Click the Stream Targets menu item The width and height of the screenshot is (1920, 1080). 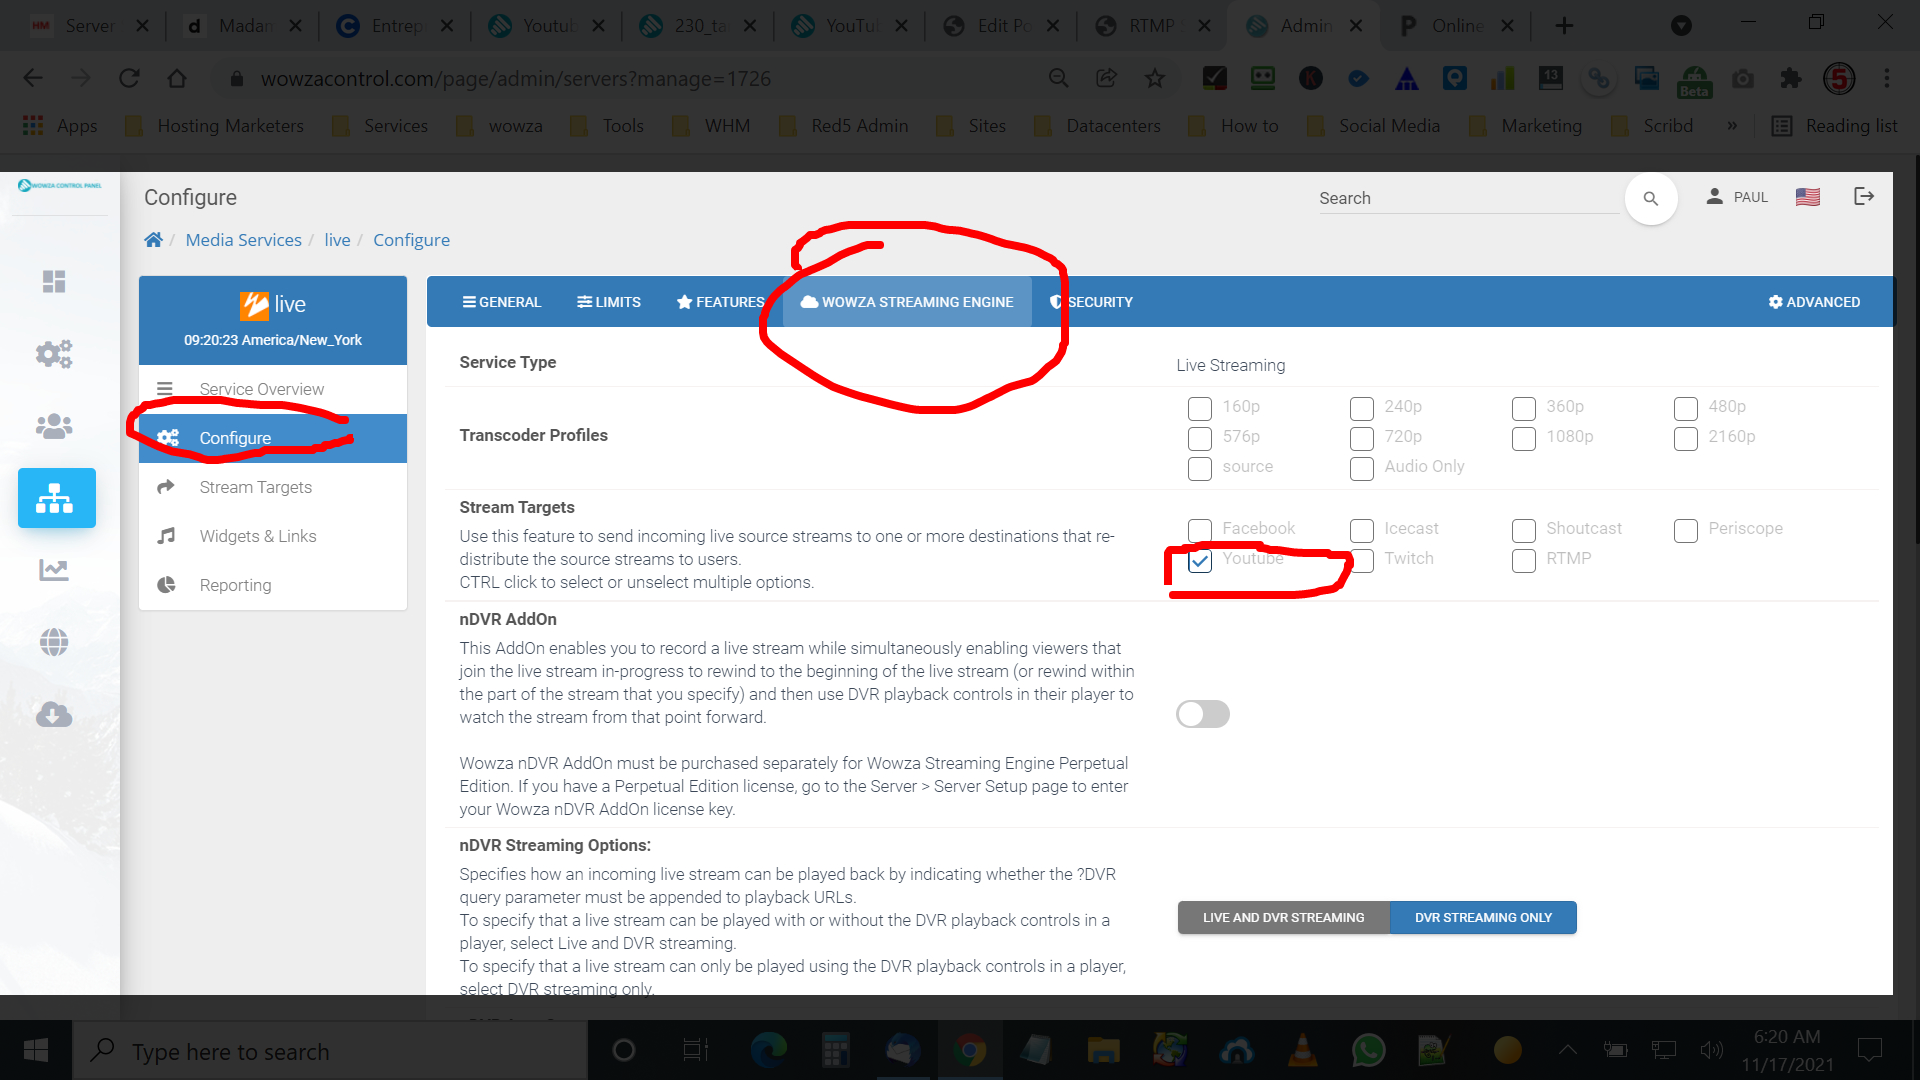coord(256,487)
